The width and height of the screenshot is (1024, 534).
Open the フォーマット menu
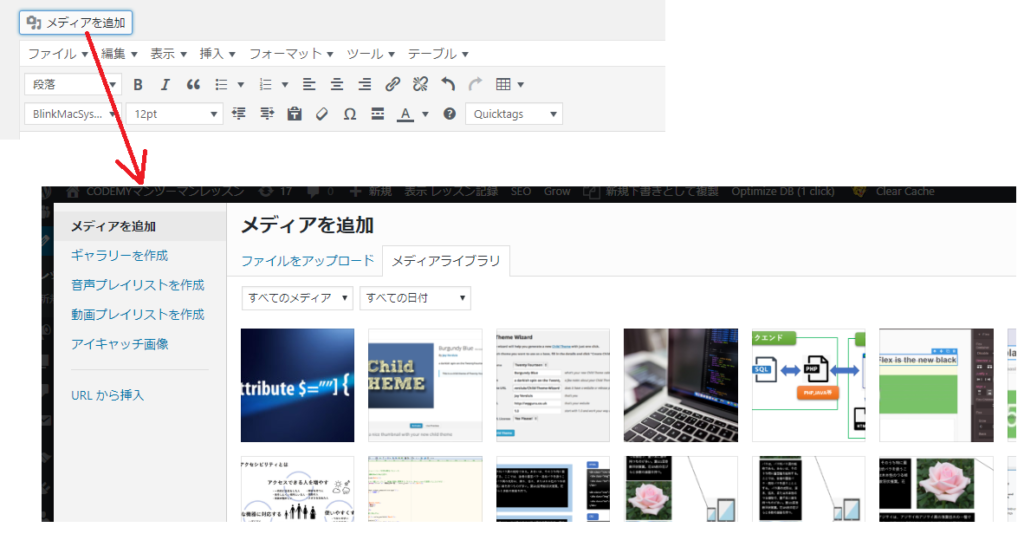click(x=292, y=54)
